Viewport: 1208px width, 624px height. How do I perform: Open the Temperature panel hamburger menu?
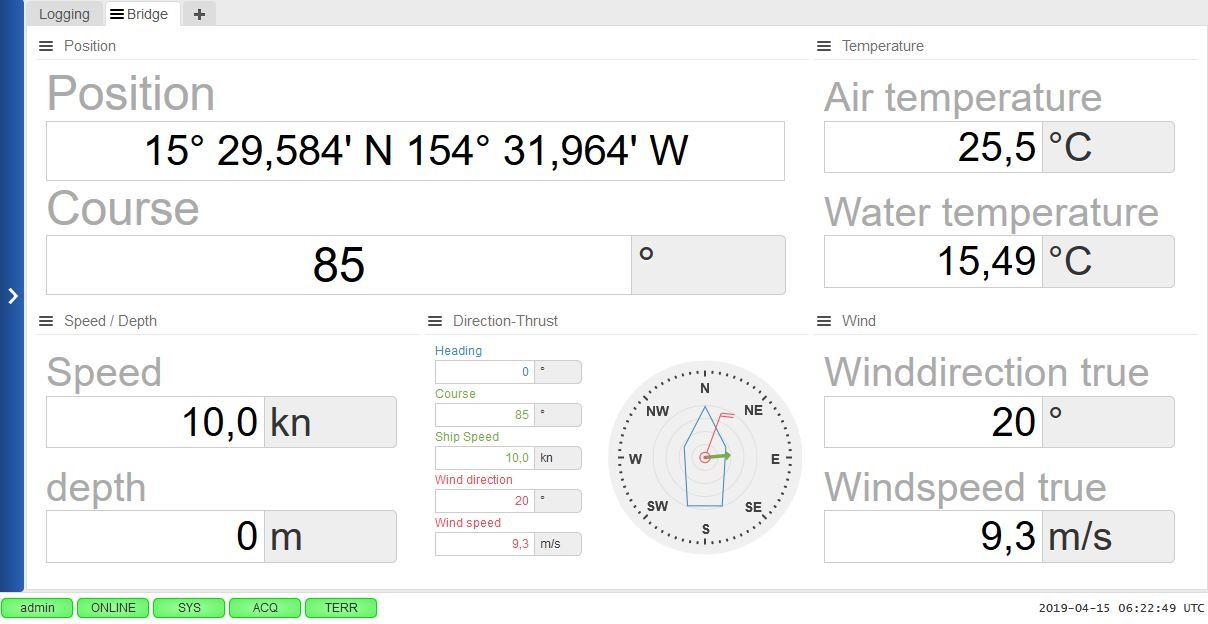click(824, 46)
